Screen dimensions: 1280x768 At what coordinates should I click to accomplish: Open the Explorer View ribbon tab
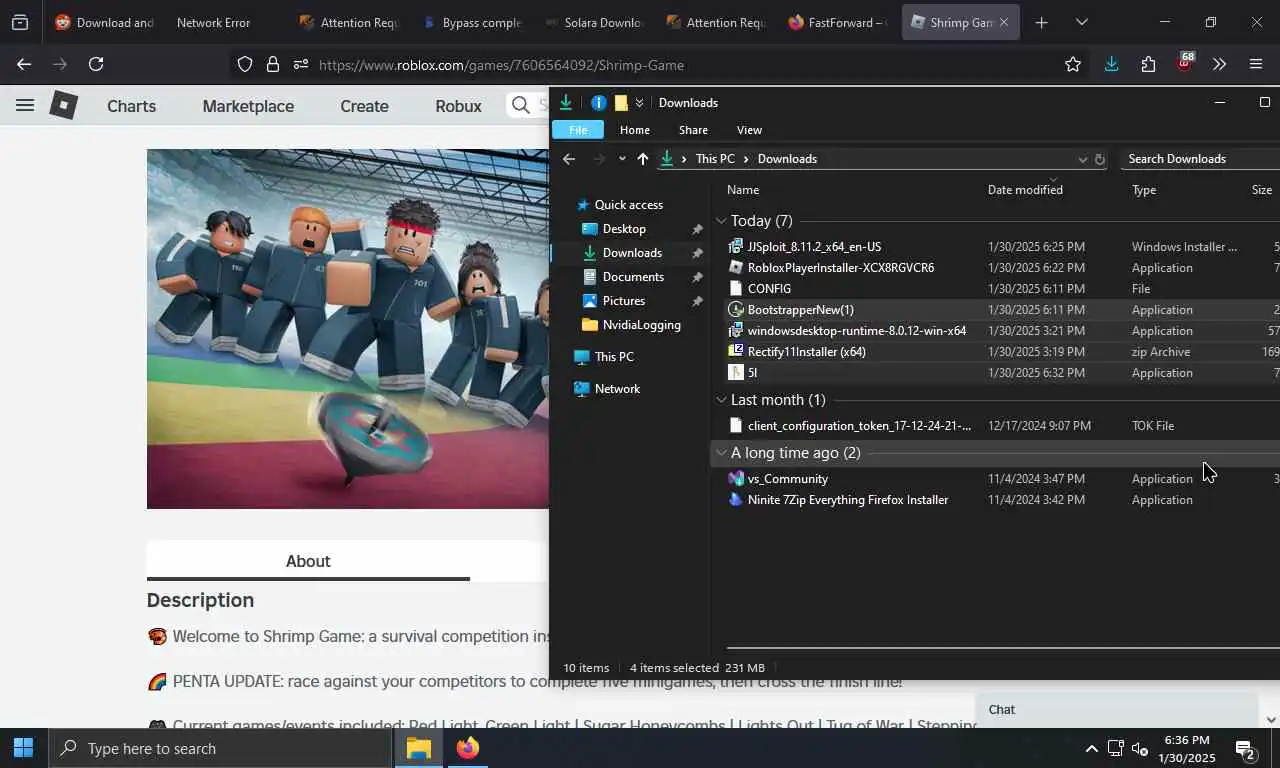pos(749,130)
